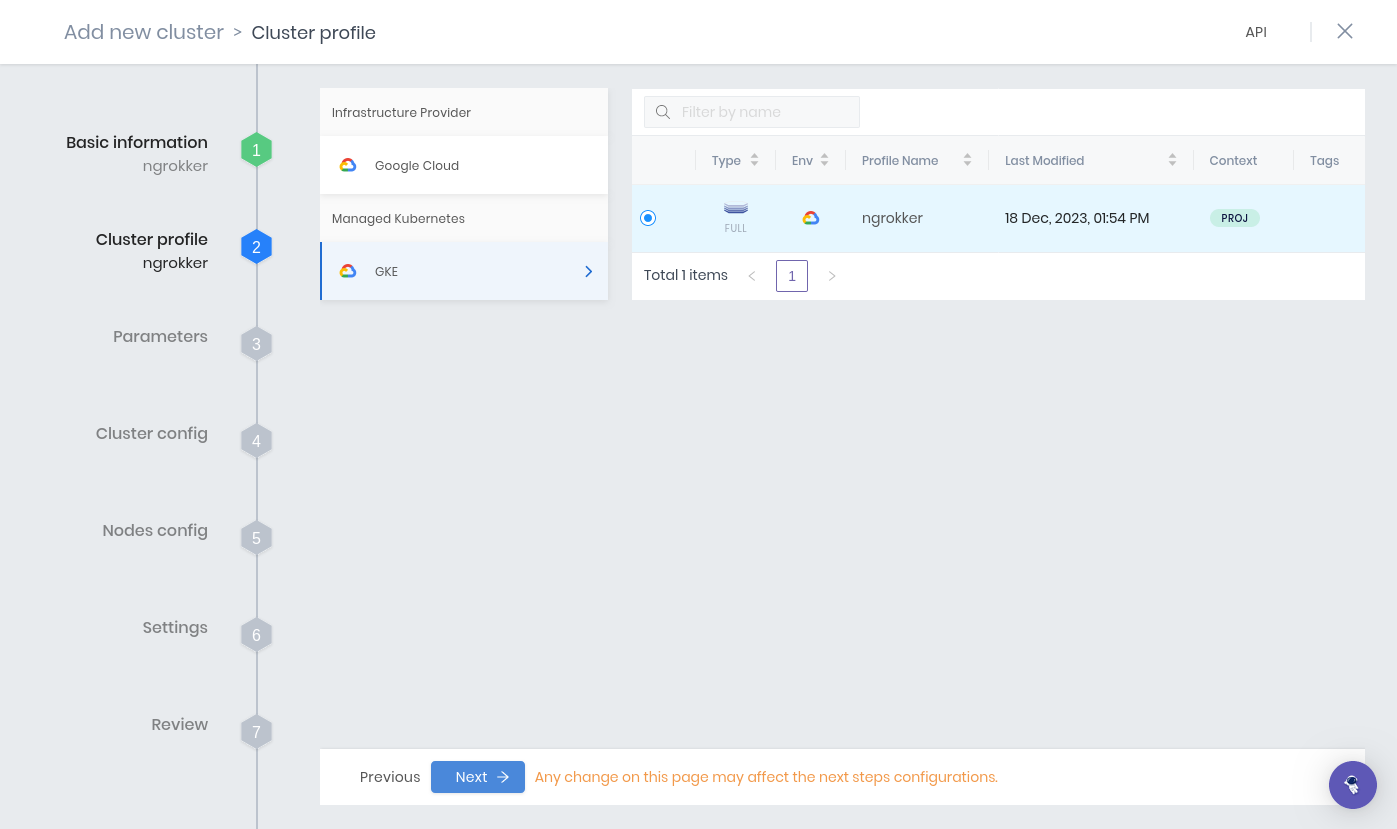Click the GKE Google Cloud icon
This screenshot has width=1397, height=829.
click(349, 271)
